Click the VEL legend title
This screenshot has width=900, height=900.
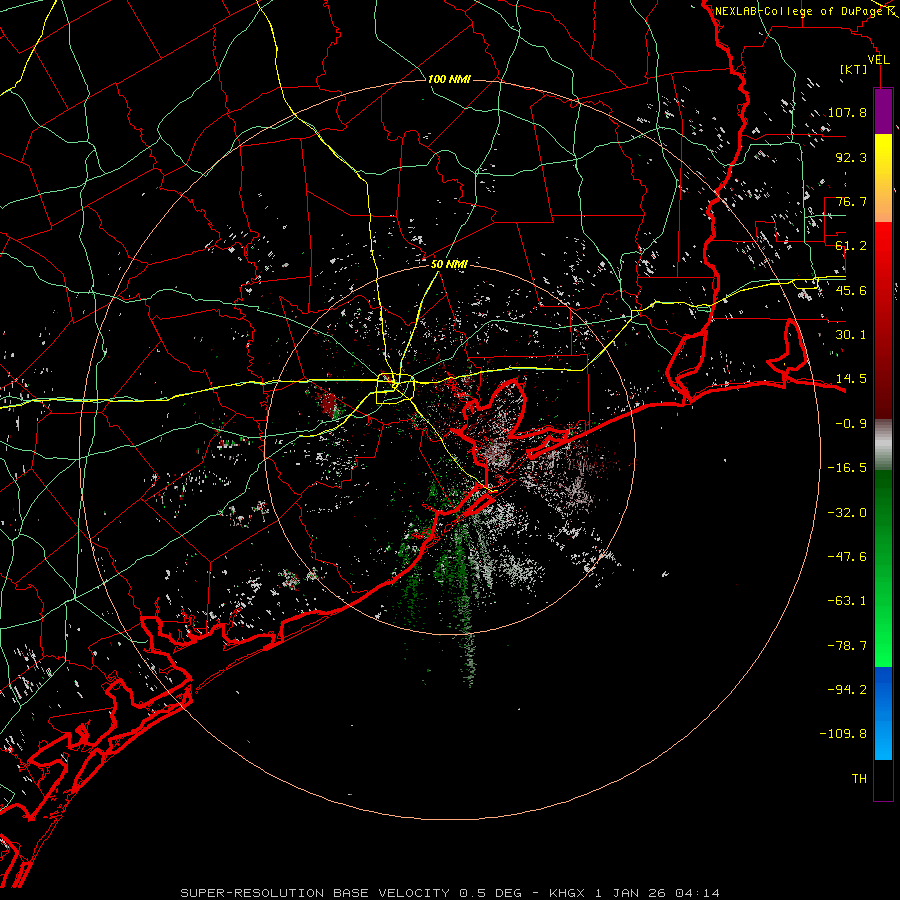click(879, 60)
